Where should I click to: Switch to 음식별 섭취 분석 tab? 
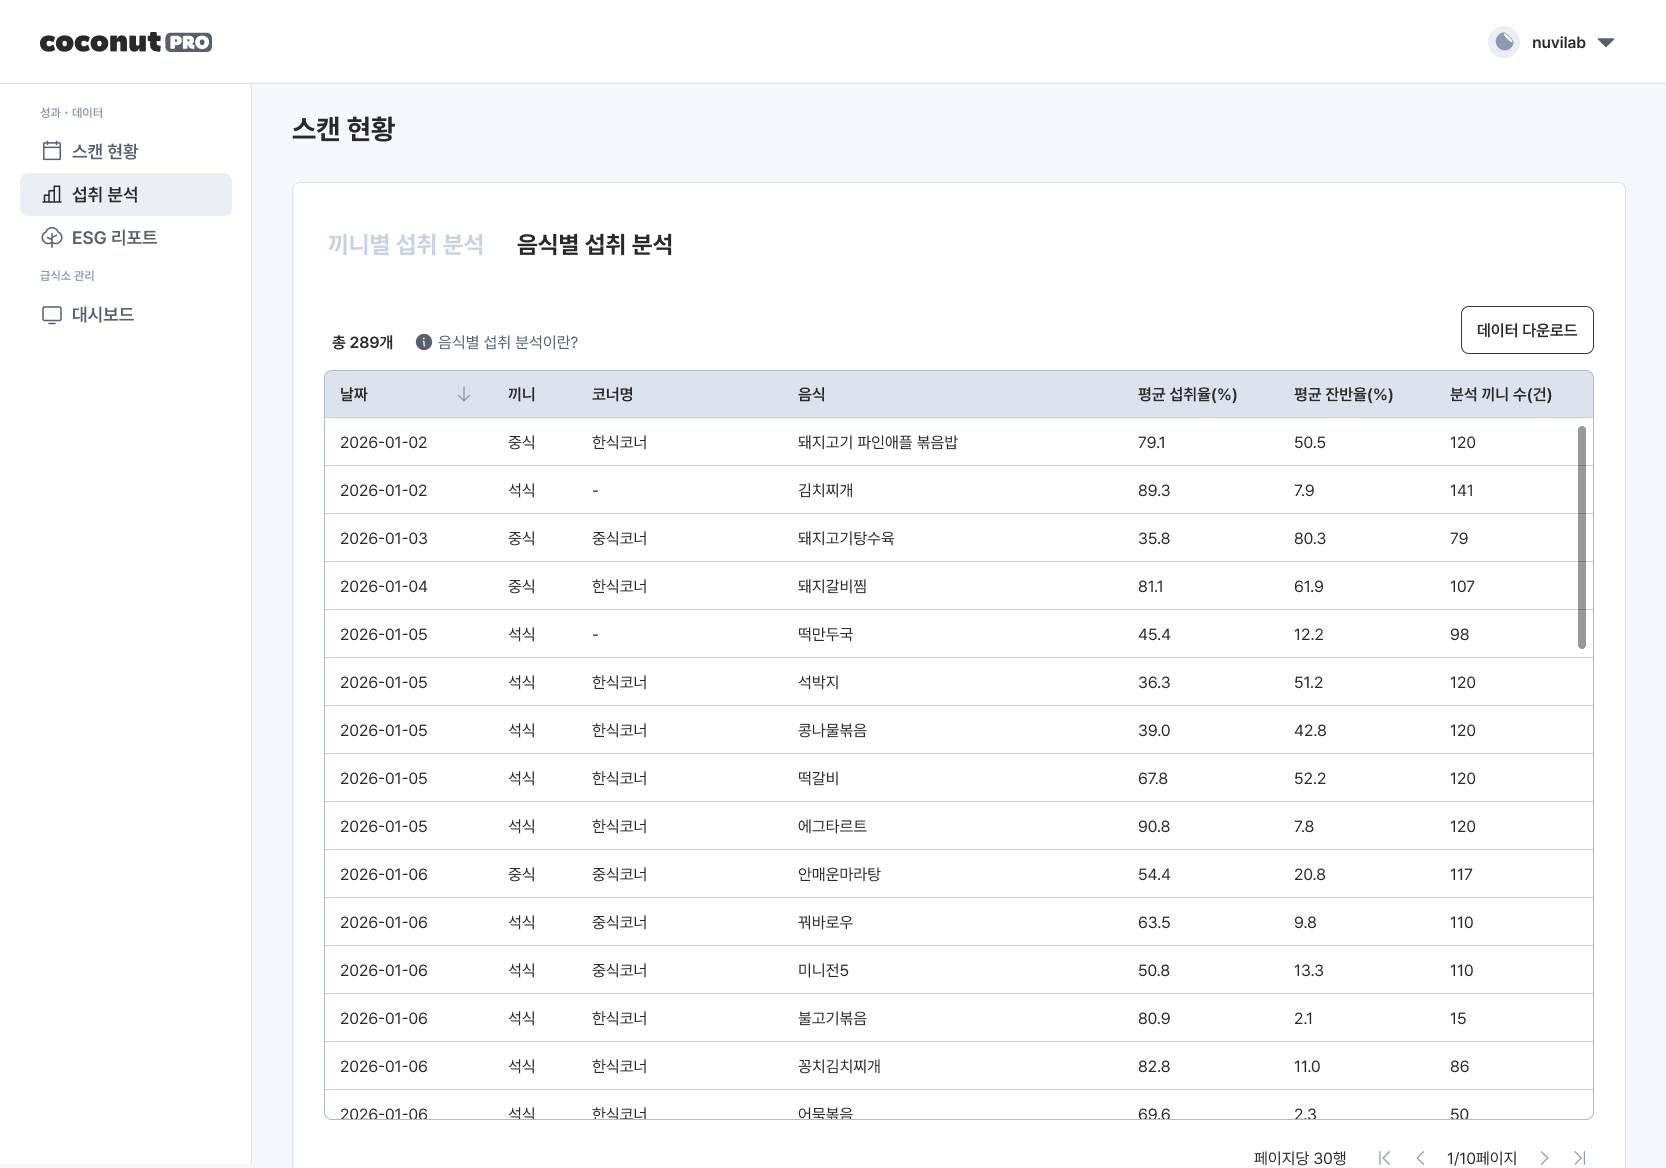594,244
